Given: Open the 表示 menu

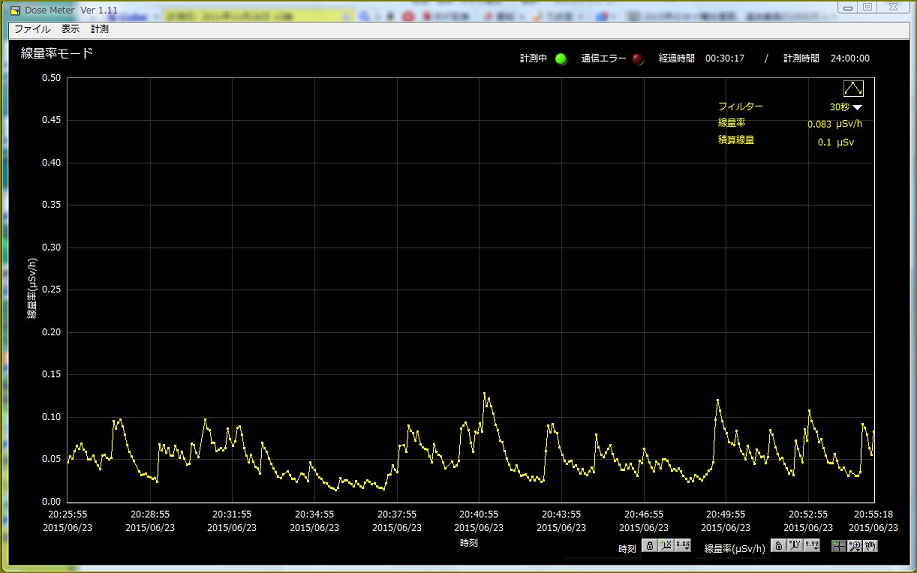Looking at the screenshot, I should (x=70, y=30).
